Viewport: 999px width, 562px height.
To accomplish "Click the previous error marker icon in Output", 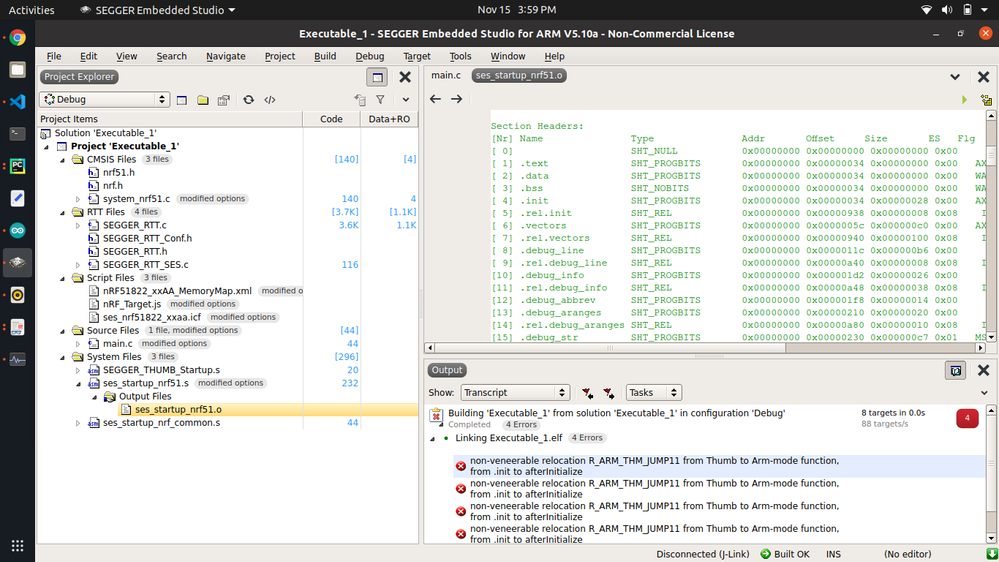I will tap(587, 393).
